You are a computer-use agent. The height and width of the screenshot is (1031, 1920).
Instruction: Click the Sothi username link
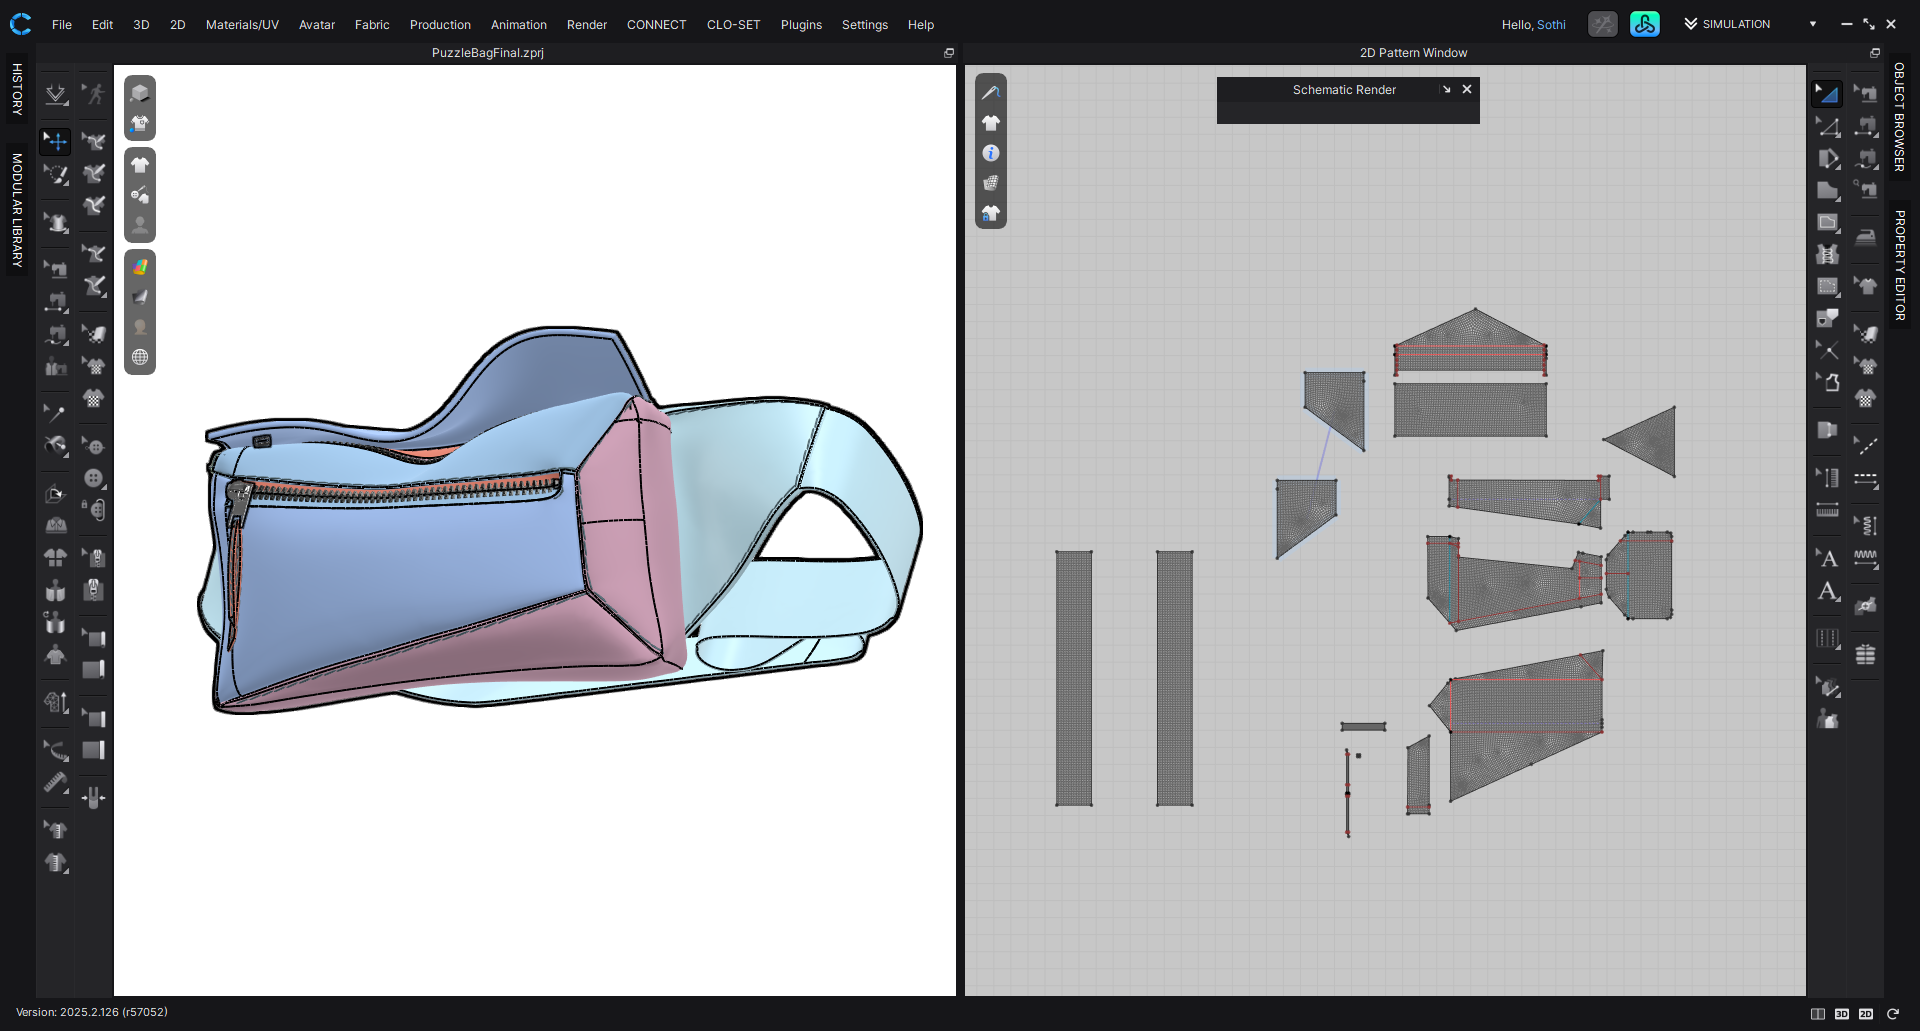point(1551,24)
